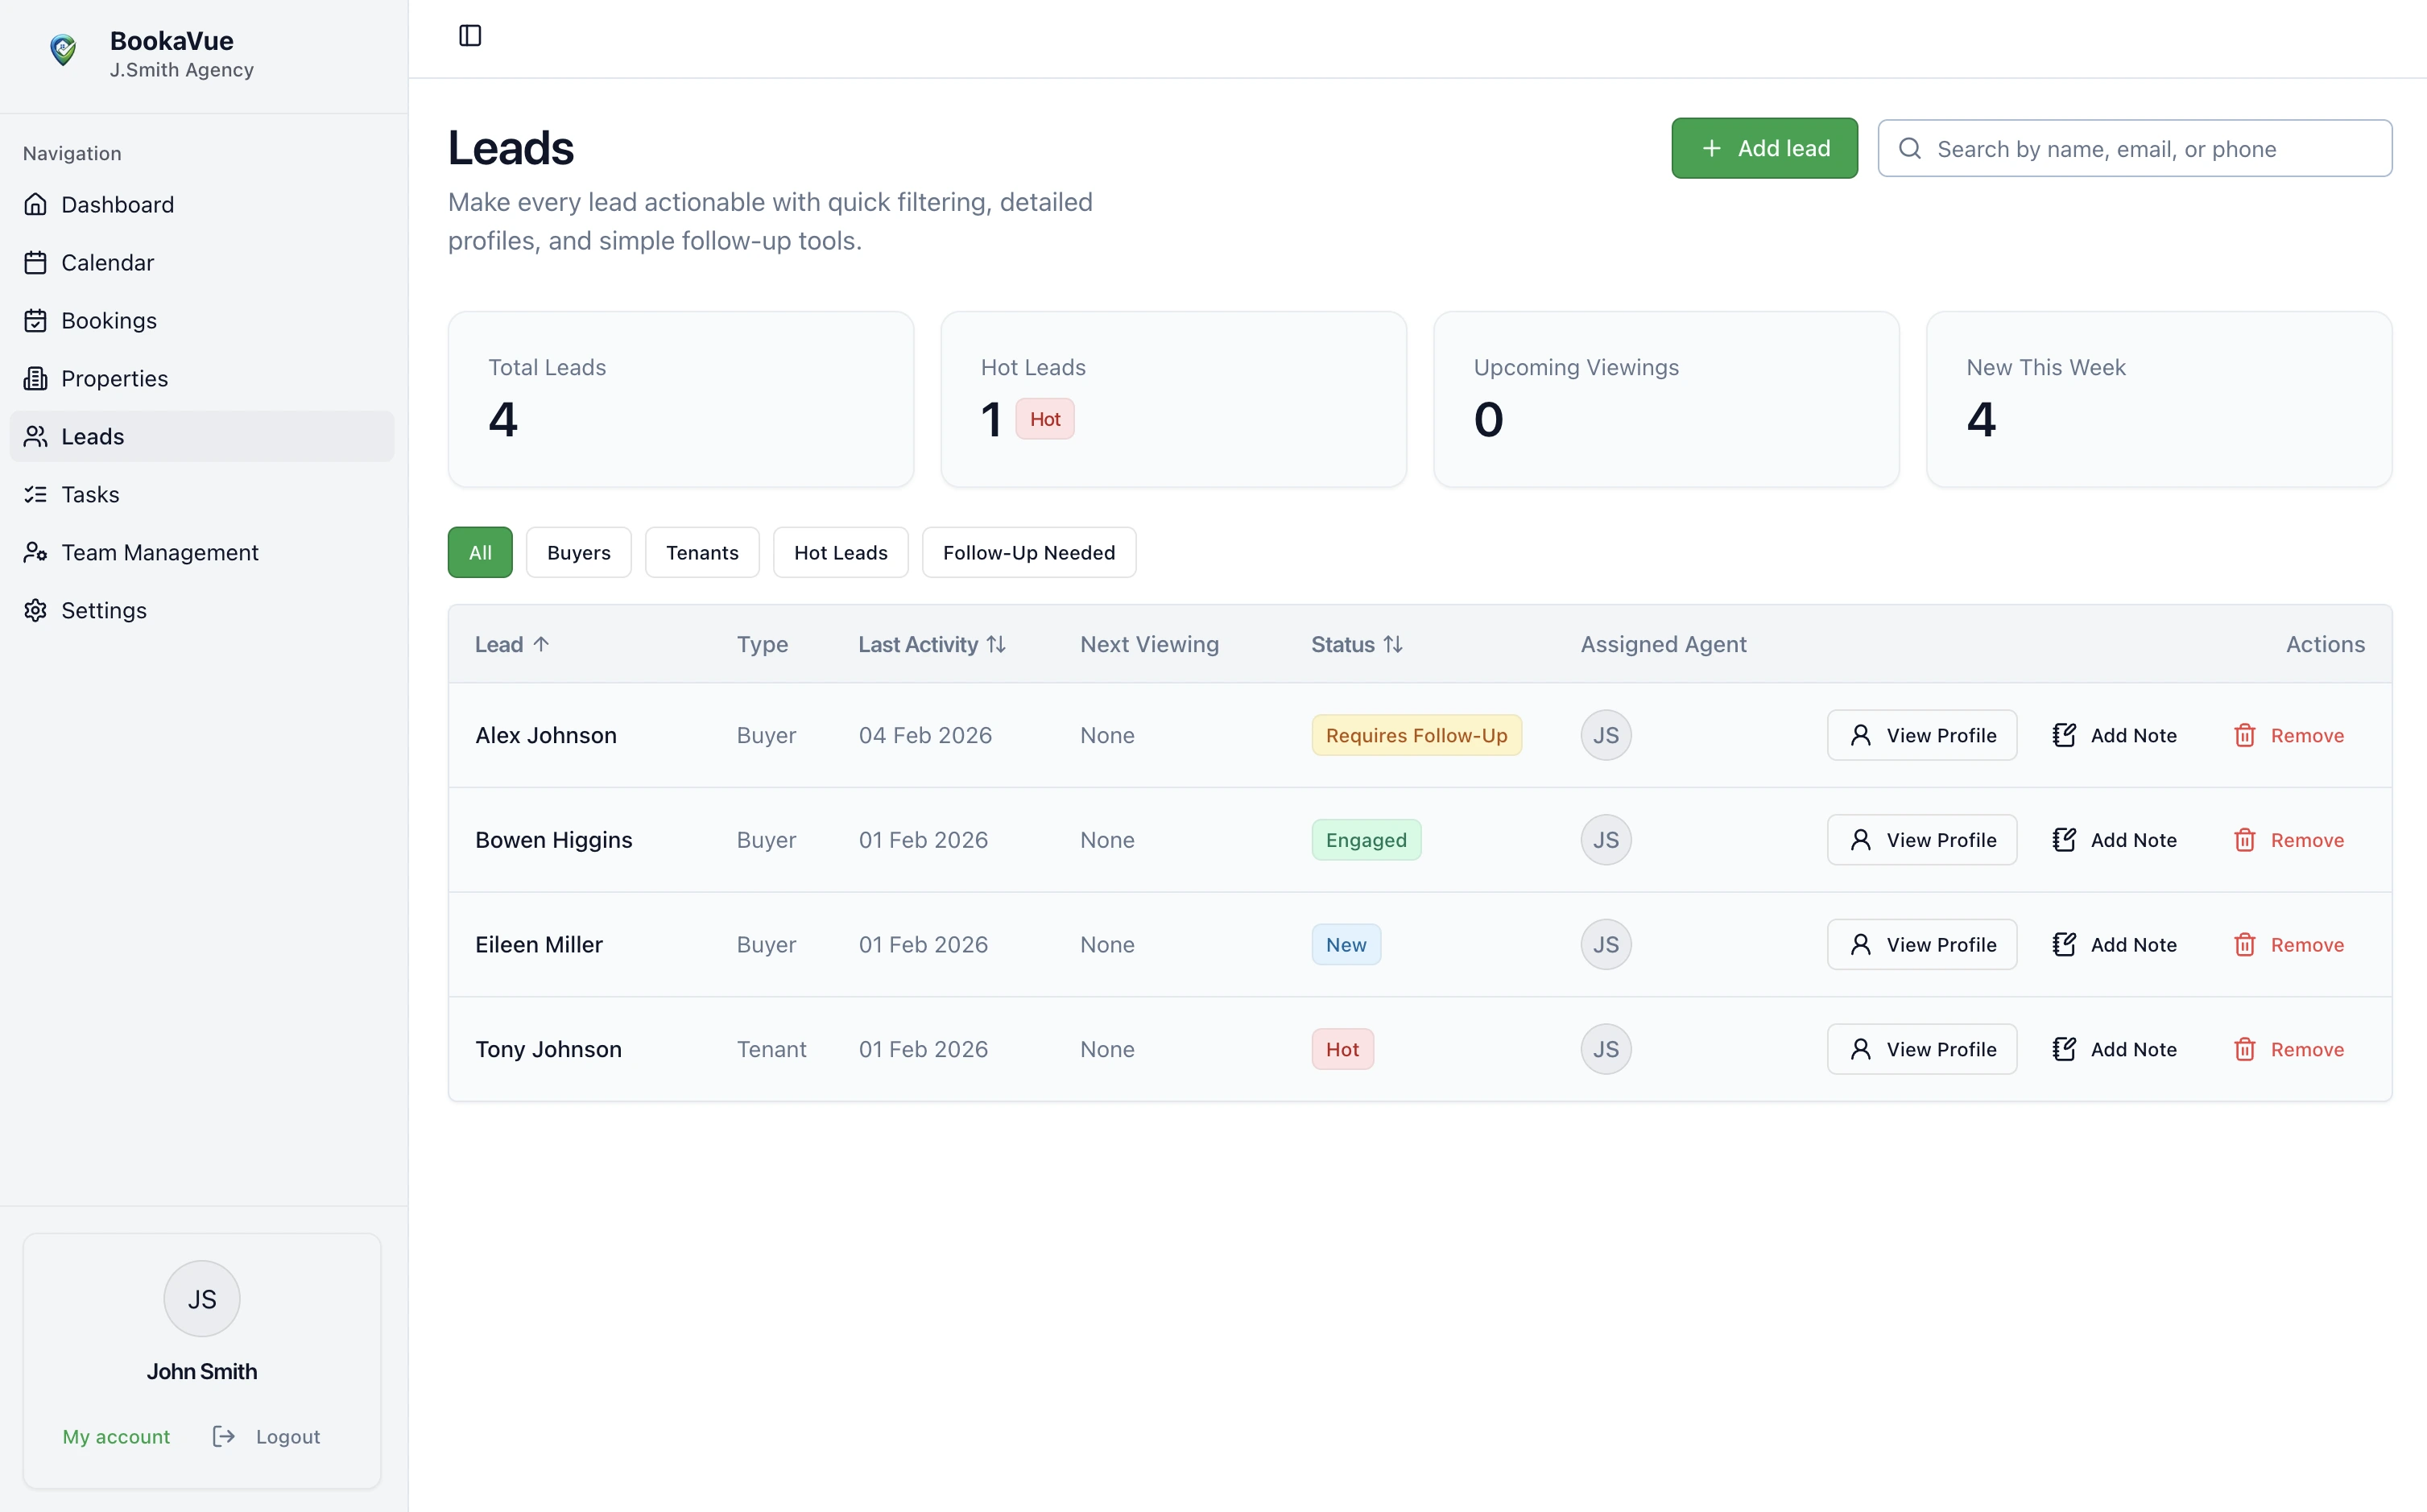Image resolution: width=2427 pixels, height=1512 pixels.
Task: Click the Properties building icon
Action: (35, 378)
